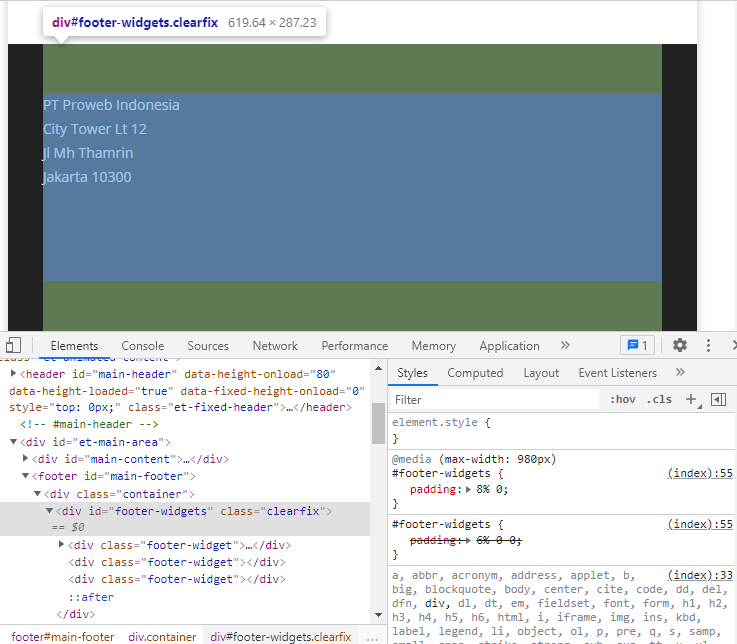Screen dimensions: 737x644
Task: Collapse the div.container node
Action: 37,494
